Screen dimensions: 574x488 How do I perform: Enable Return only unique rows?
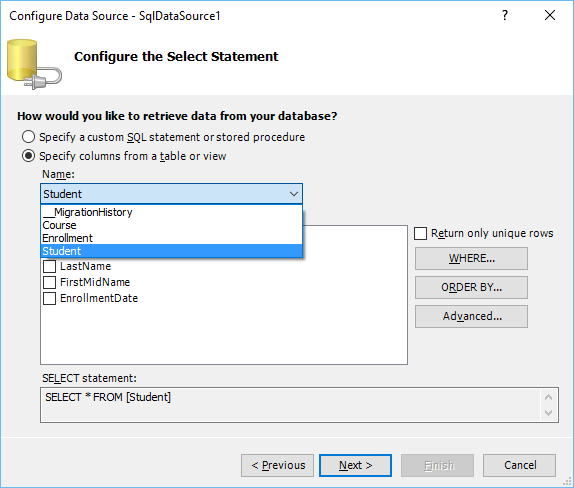420,234
